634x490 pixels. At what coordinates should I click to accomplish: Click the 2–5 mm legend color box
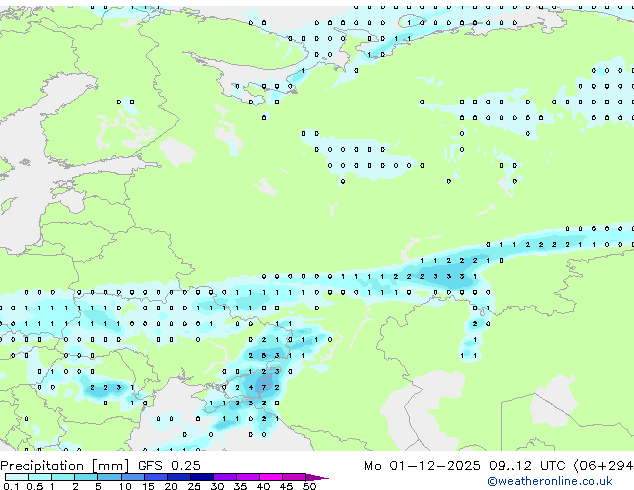point(86,477)
